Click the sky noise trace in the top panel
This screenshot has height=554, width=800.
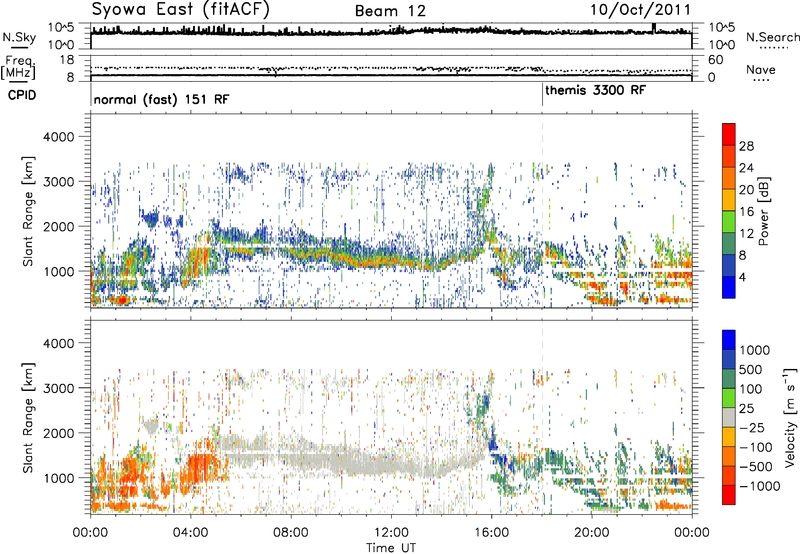(x=391, y=32)
